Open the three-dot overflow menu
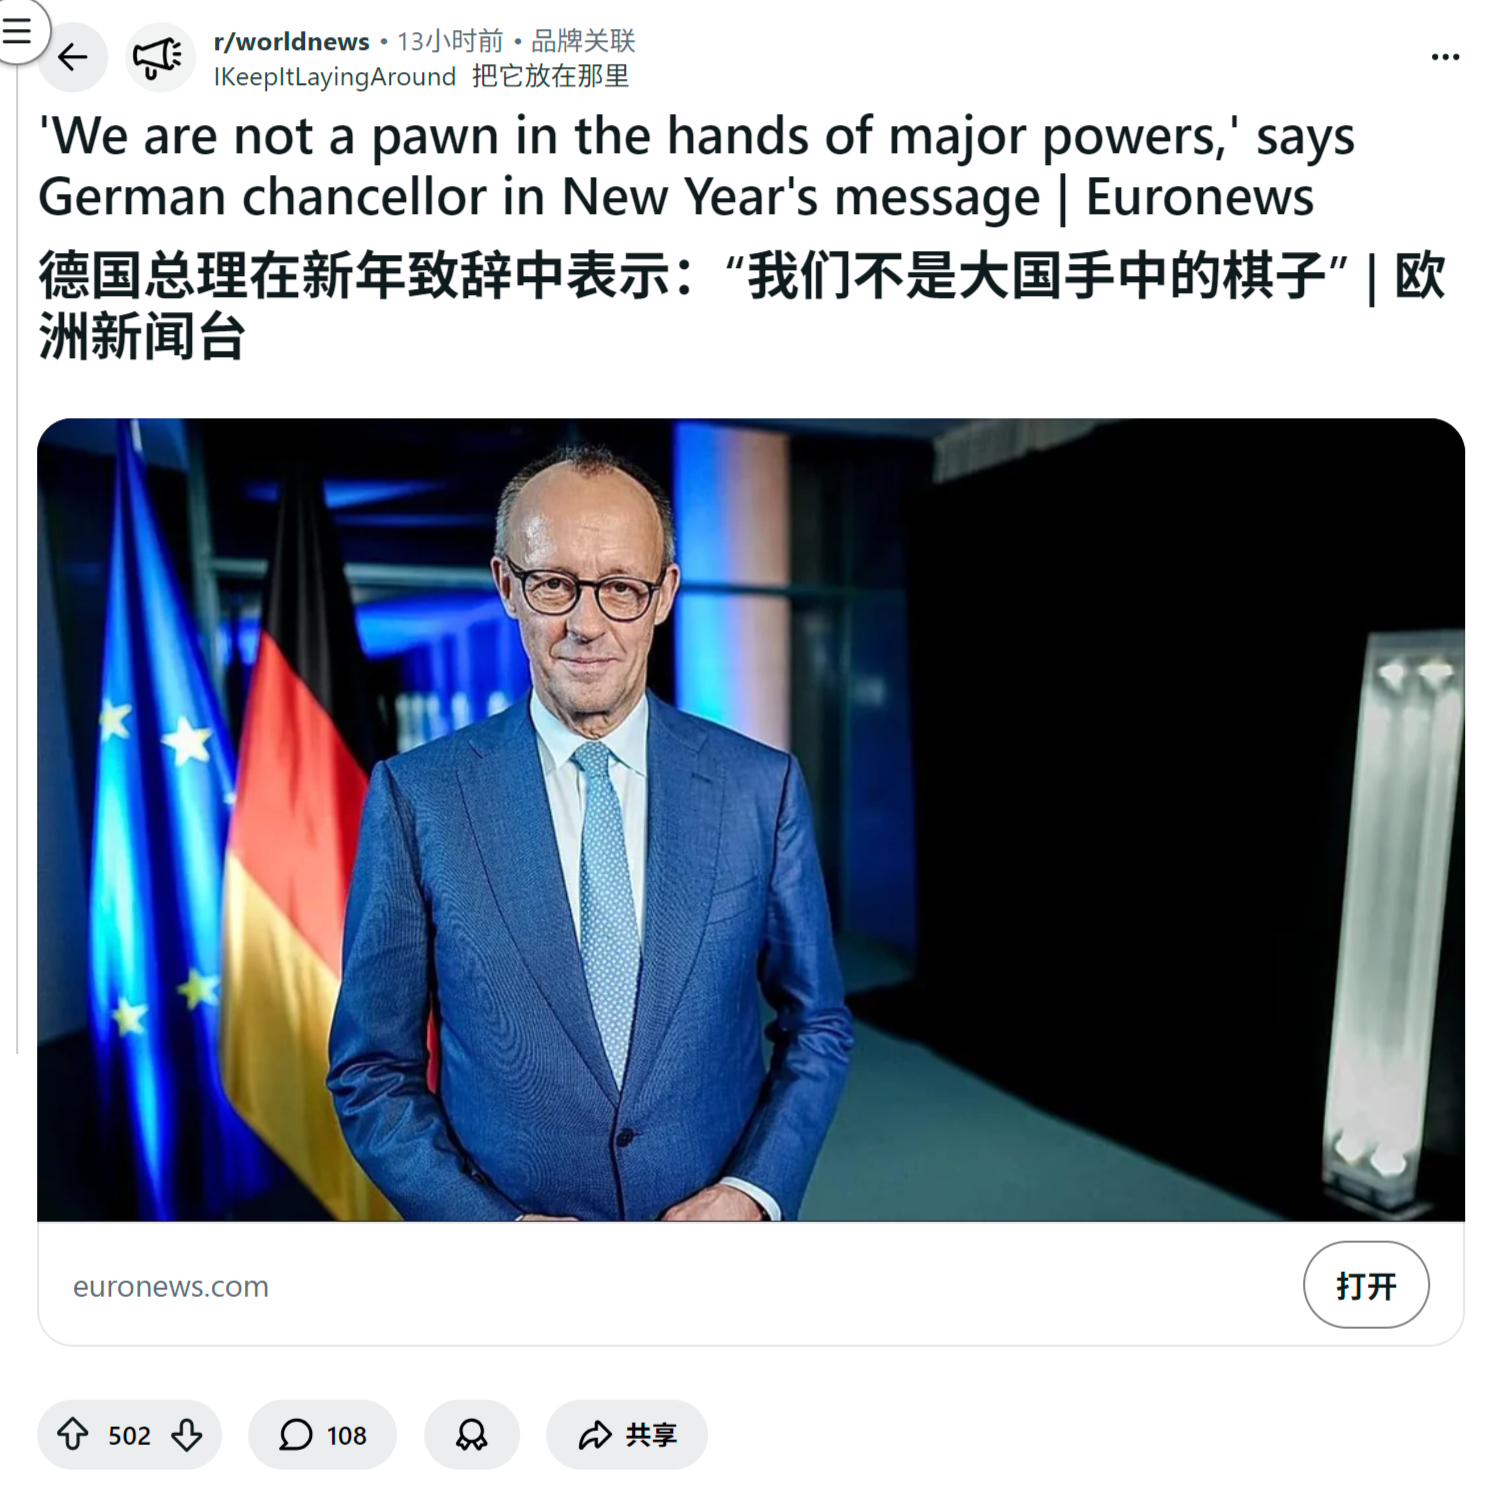 (1445, 57)
